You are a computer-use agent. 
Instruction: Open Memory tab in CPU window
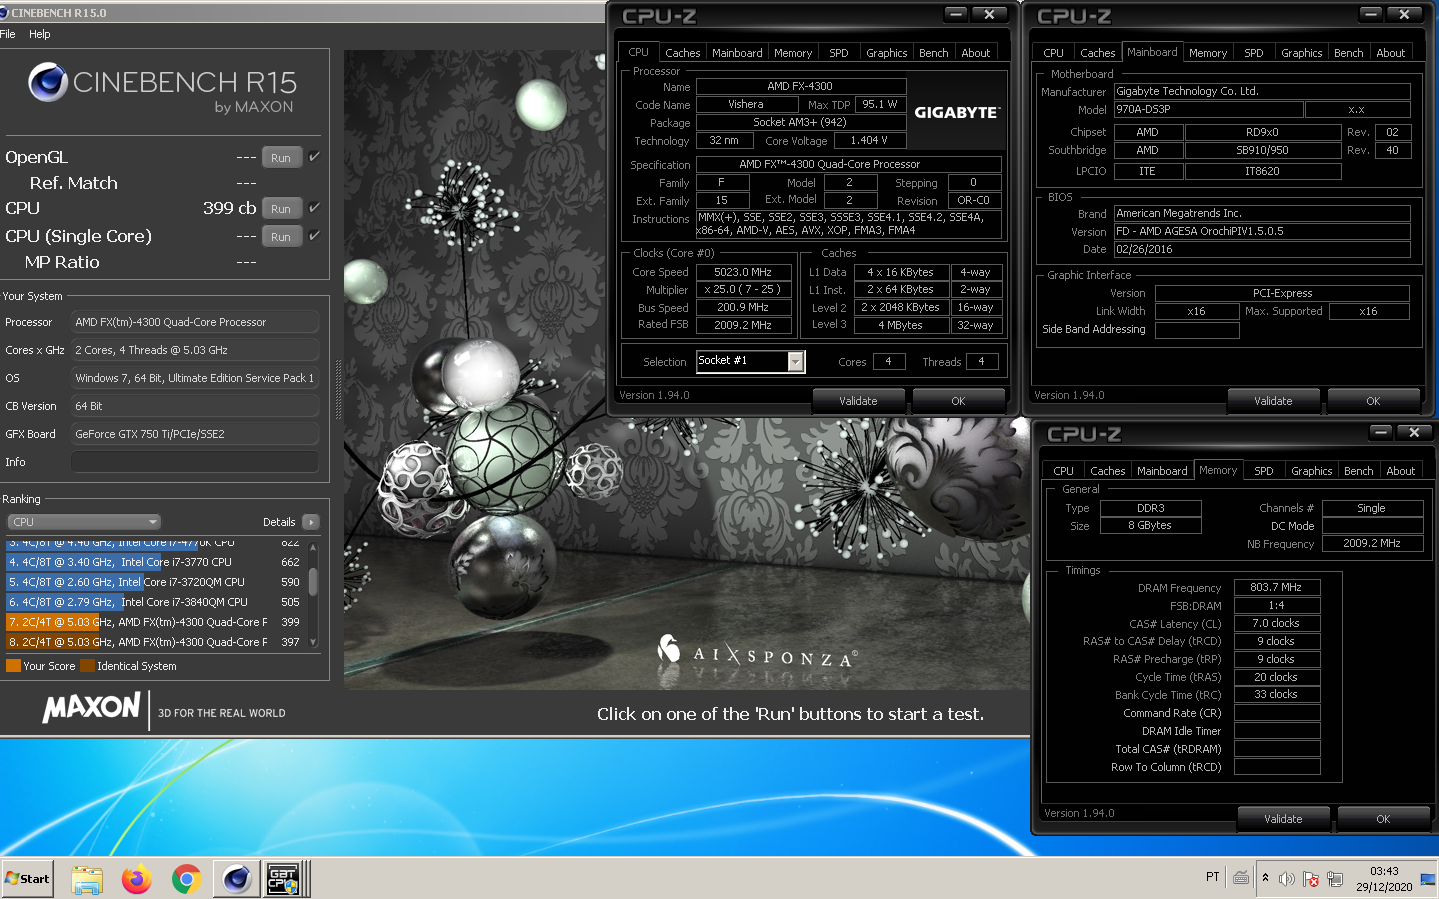(793, 53)
